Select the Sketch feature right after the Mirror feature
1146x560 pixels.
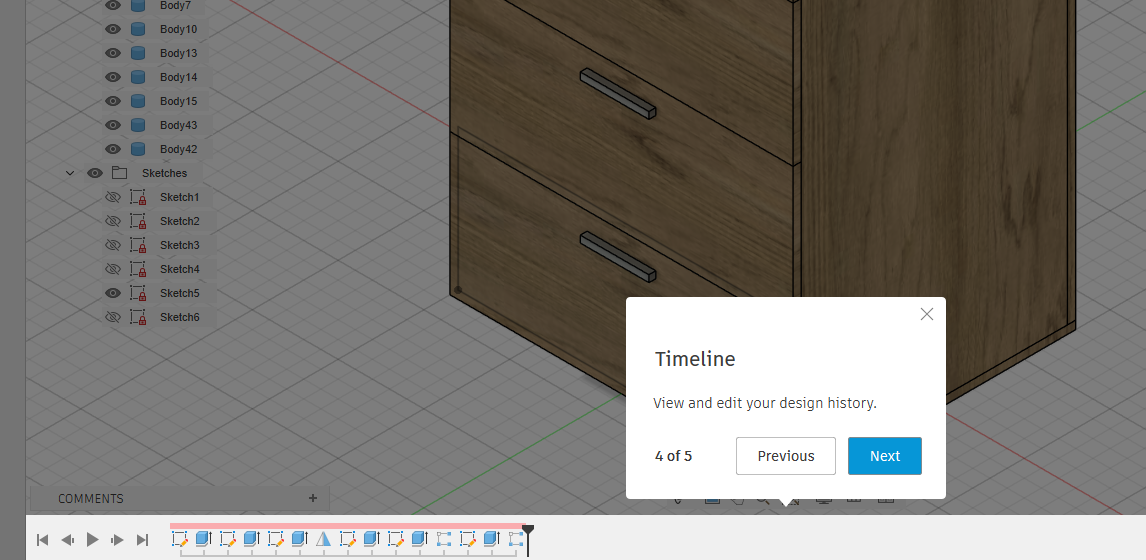click(x=348, y=540)
